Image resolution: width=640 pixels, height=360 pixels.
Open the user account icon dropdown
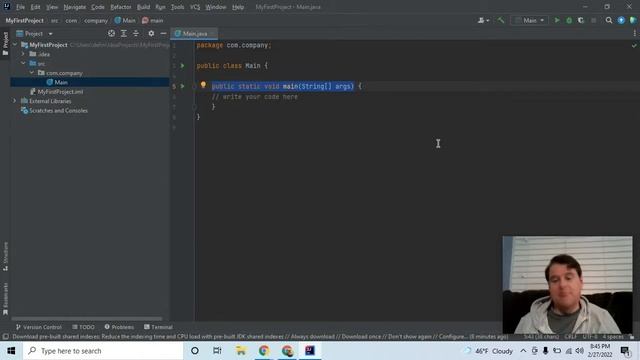pos(483,20)
